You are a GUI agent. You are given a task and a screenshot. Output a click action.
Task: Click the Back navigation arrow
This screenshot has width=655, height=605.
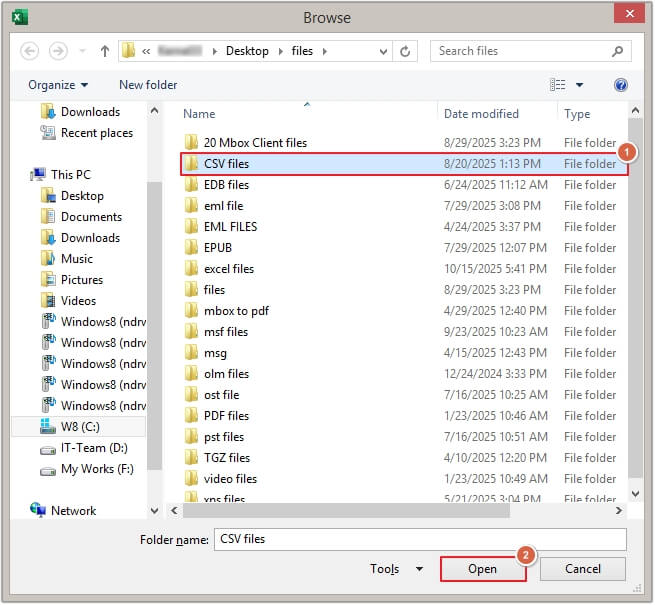click(30, 51)
